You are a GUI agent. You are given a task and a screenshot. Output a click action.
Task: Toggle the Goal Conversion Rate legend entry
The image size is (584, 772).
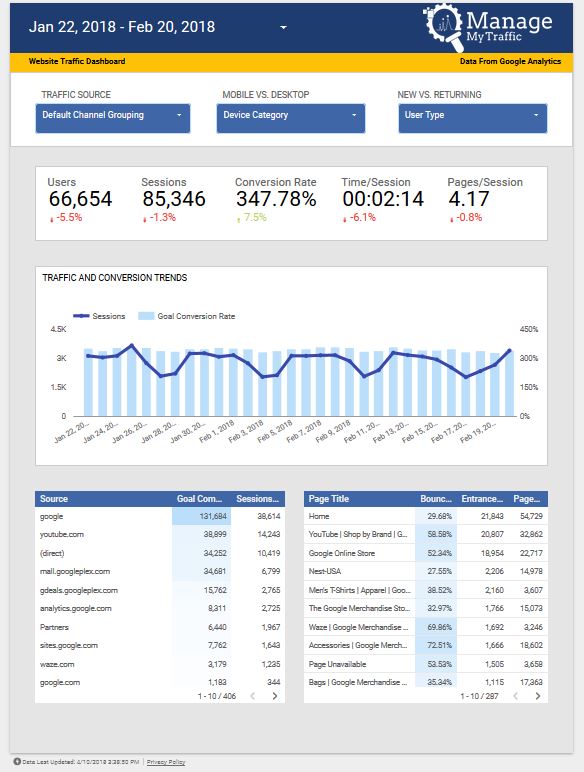187,316
